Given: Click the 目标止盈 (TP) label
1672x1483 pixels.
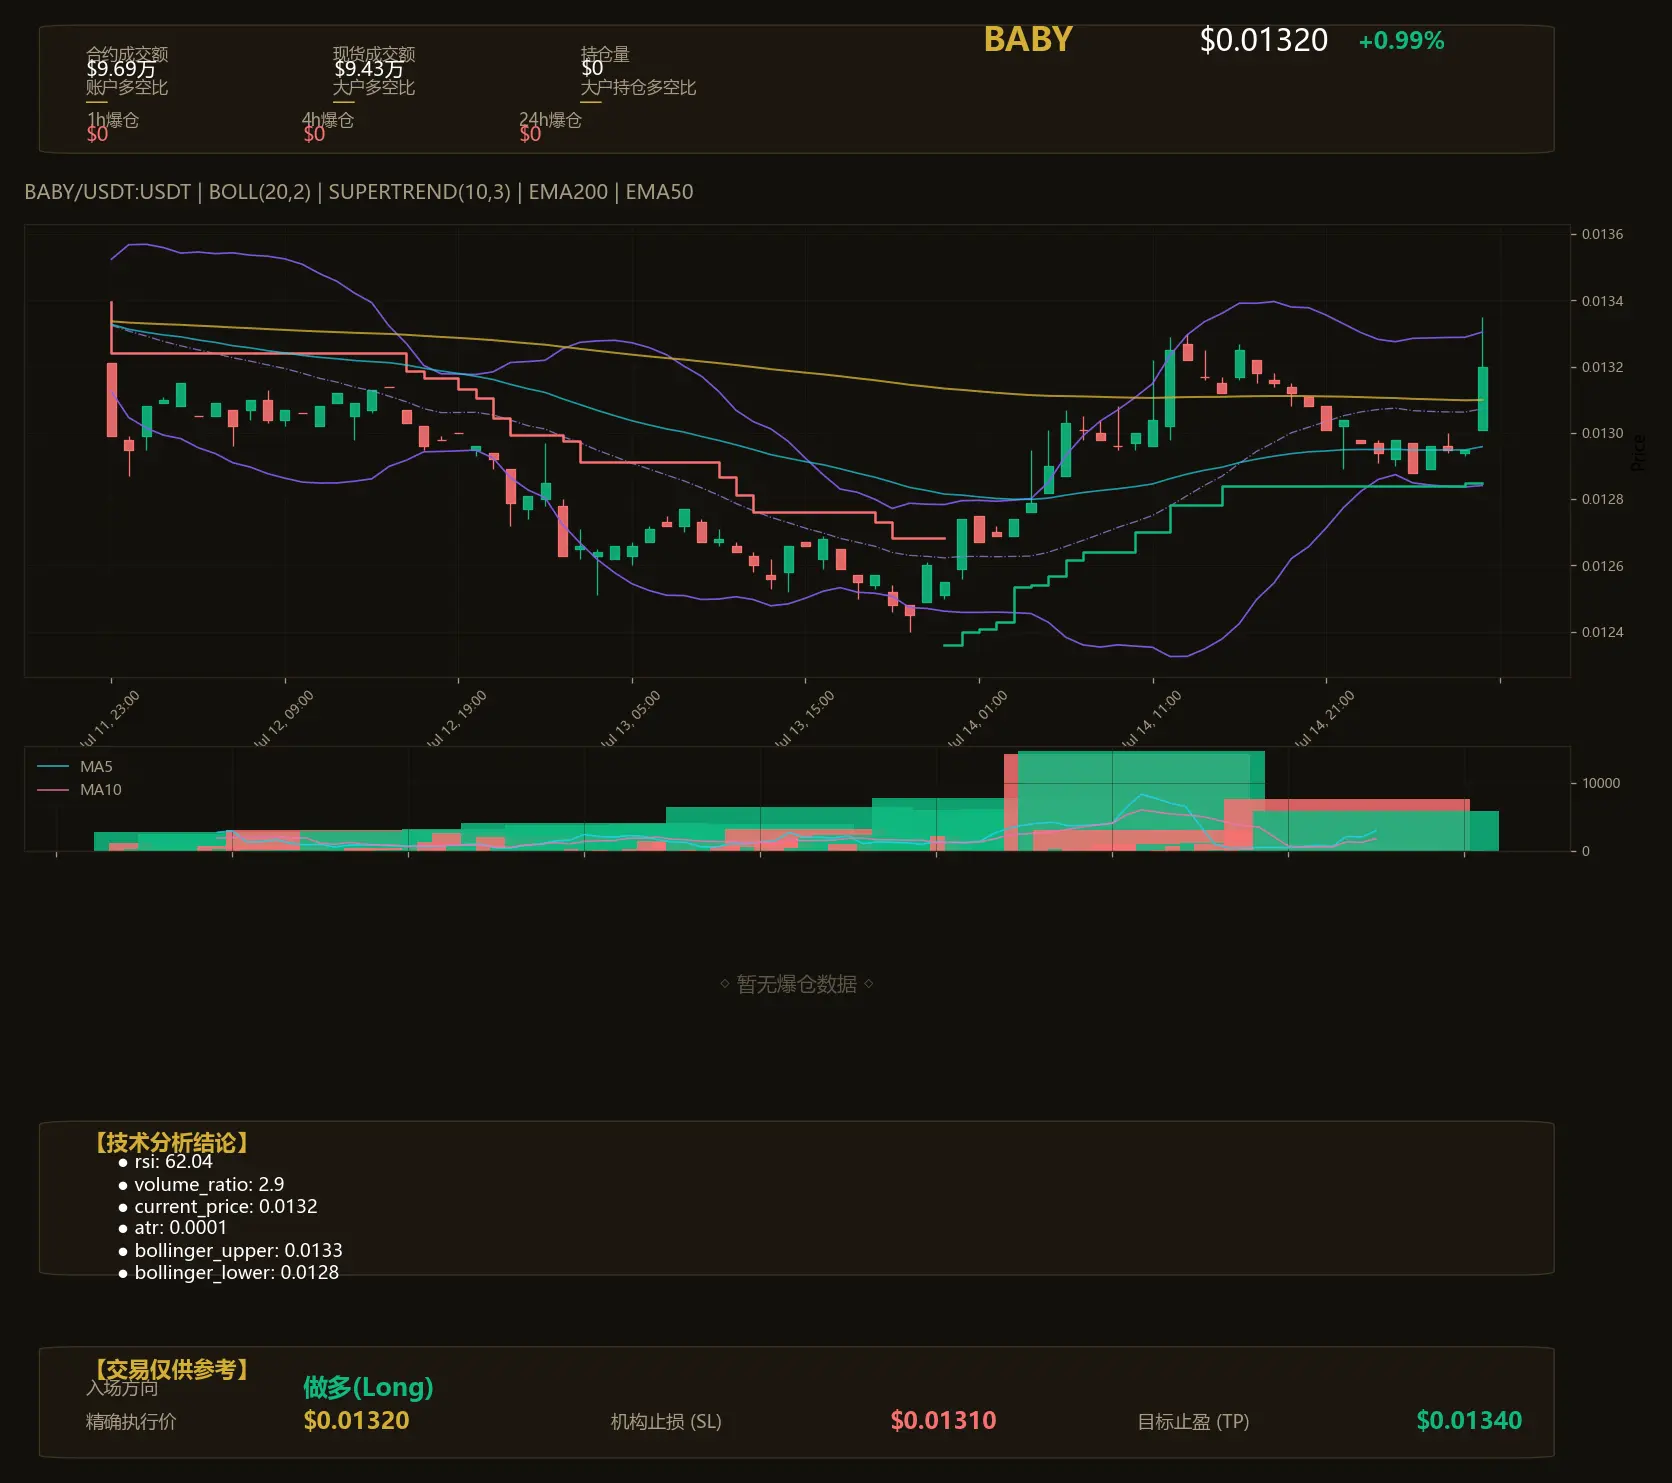Looking at the screenshot, I should click(x=1193, y=1422).
